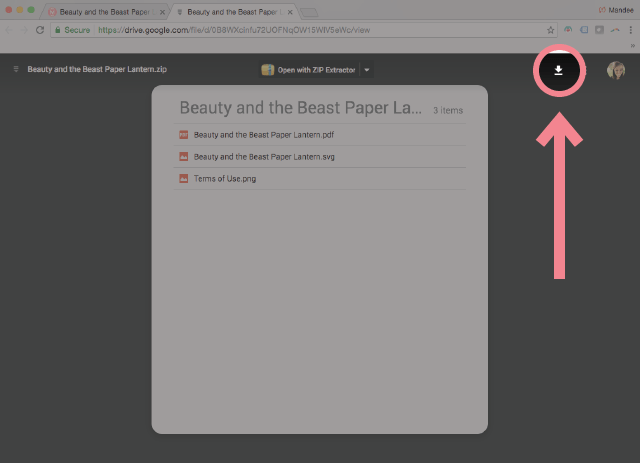640x463 pixels.
Task: Close the second browser tab
Action: (290, 12)
